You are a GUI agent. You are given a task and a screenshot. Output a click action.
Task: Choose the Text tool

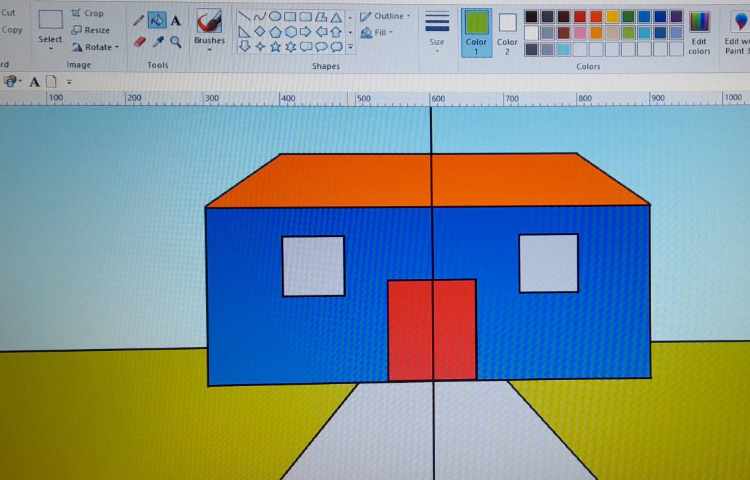[x=176, y=20]
